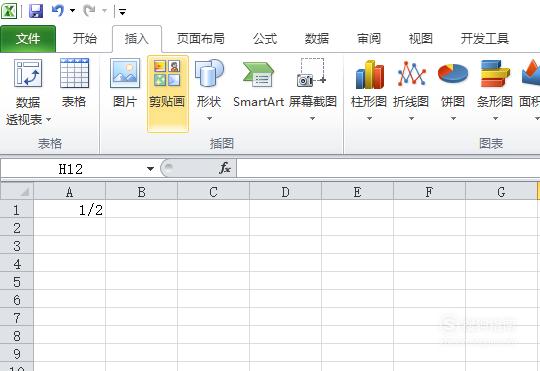
Task: Select column E header
Action: coord(357,192)
